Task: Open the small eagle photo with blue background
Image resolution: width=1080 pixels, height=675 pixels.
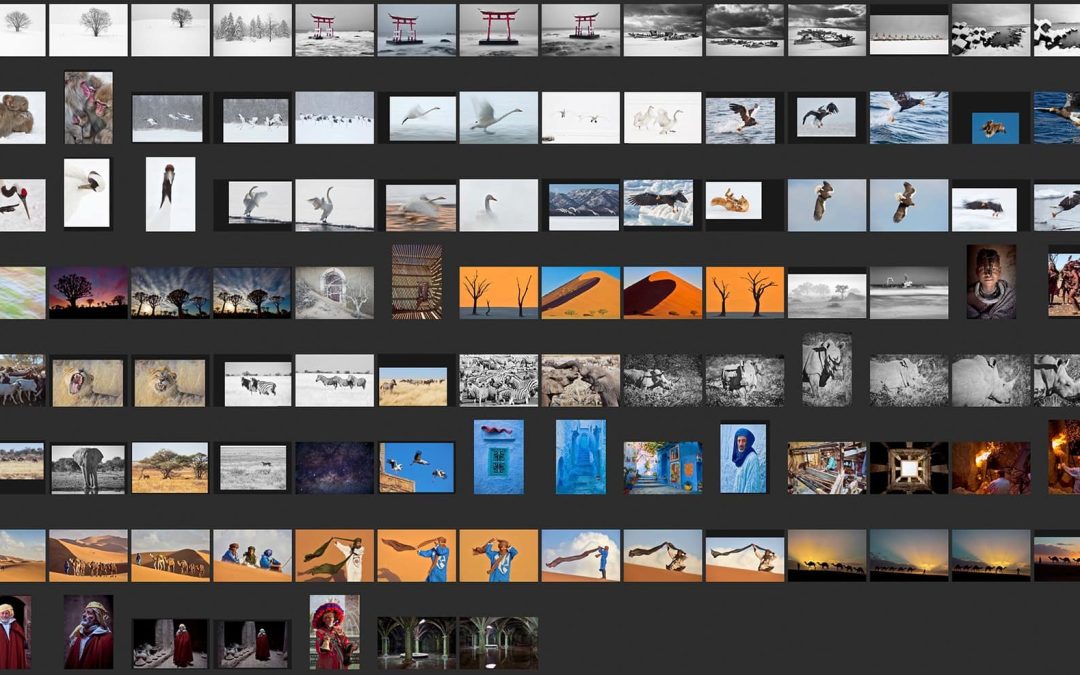Action: pyautogui.click(x=995, y=128)
